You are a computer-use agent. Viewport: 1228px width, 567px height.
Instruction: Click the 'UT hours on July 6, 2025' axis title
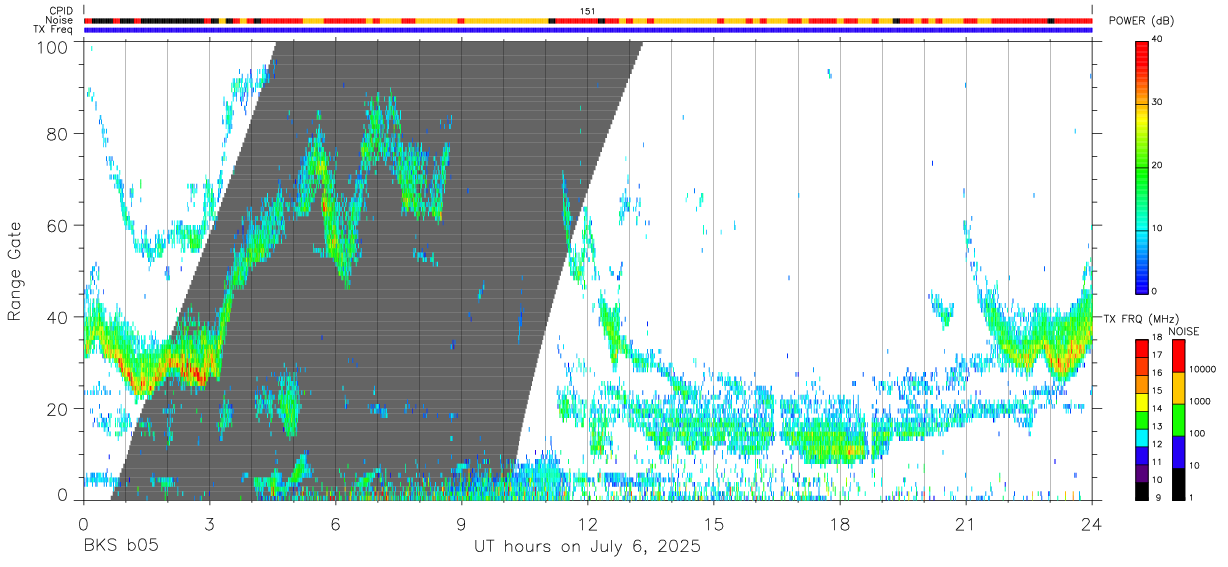(x=588, y=547)
